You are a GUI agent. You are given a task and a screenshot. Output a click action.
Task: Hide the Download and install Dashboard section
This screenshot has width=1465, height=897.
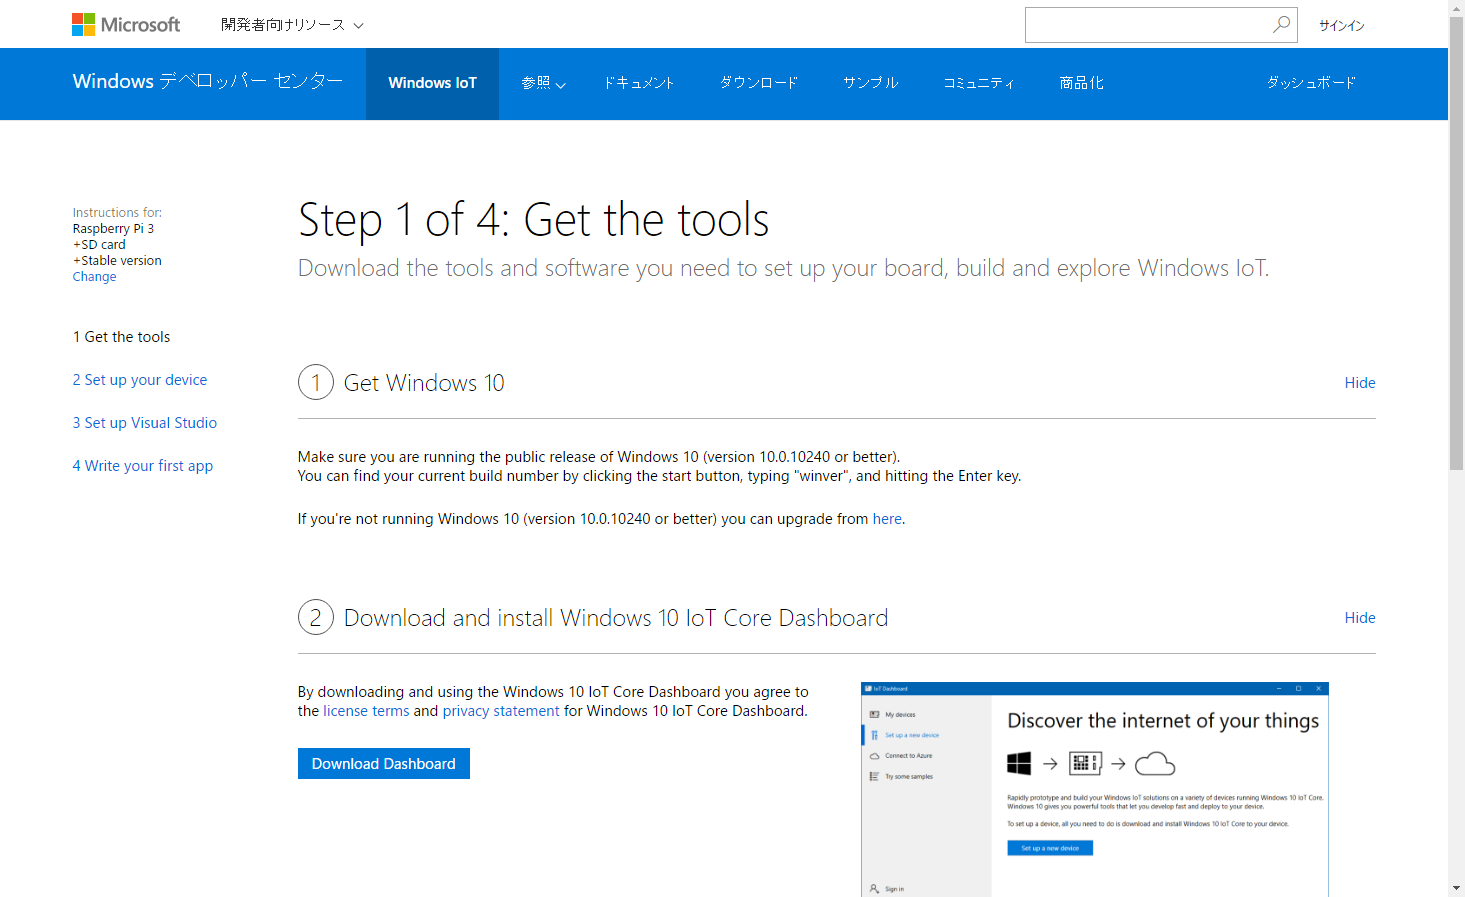[x=1360, y=618]
